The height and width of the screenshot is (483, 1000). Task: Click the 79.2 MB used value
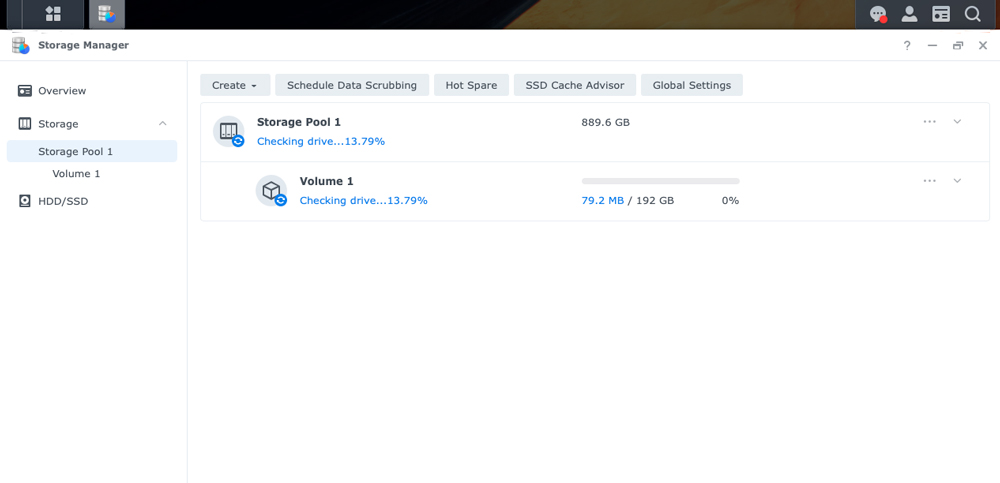(603, 200)
